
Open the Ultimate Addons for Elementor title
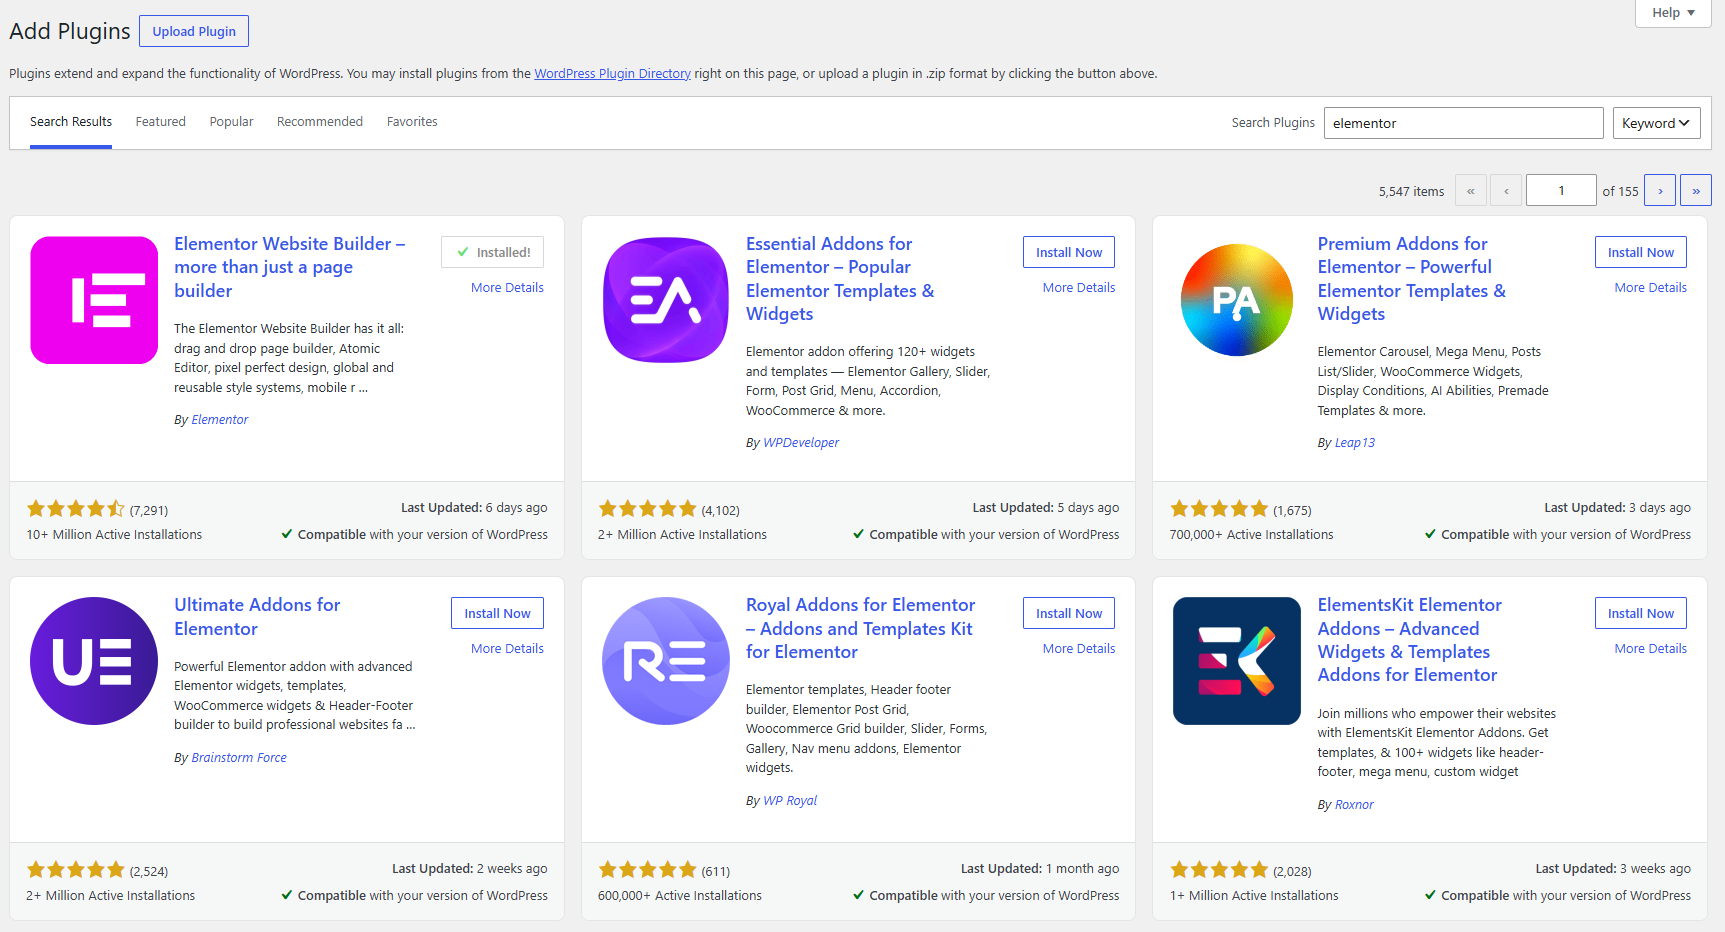tap(257, 617)
